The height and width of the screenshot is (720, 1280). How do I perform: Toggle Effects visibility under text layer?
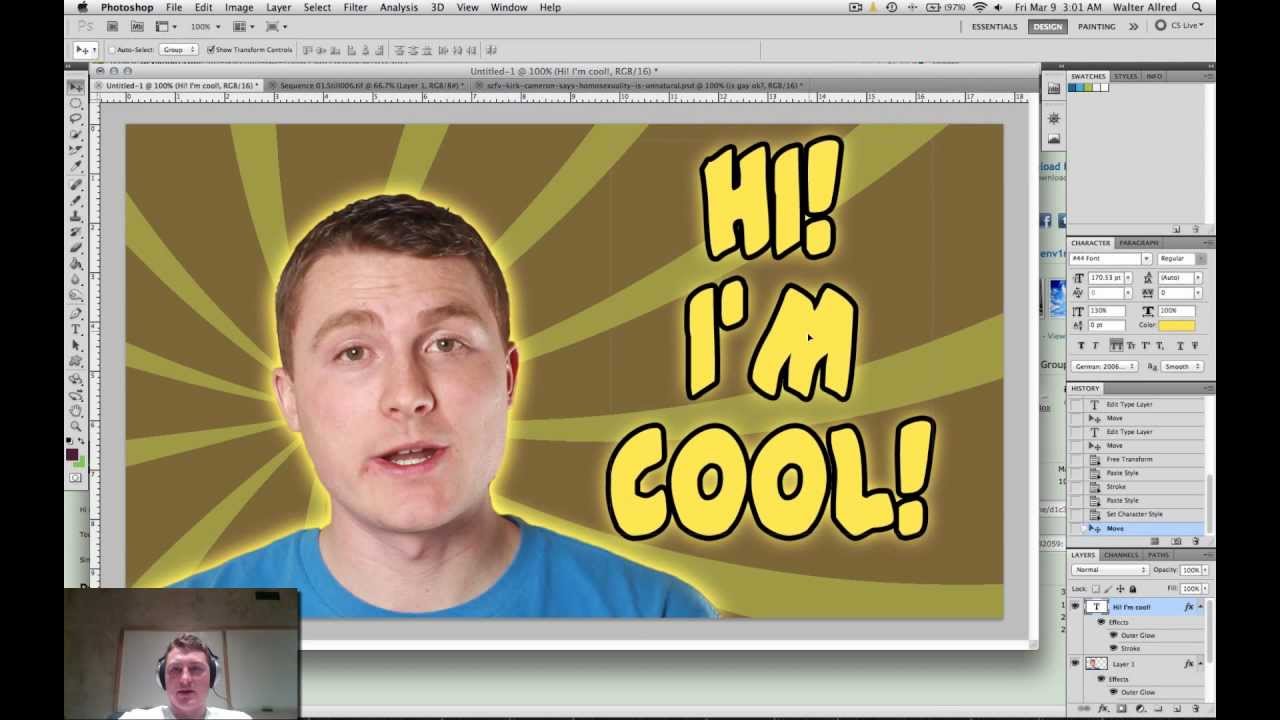click(1102, 622)
